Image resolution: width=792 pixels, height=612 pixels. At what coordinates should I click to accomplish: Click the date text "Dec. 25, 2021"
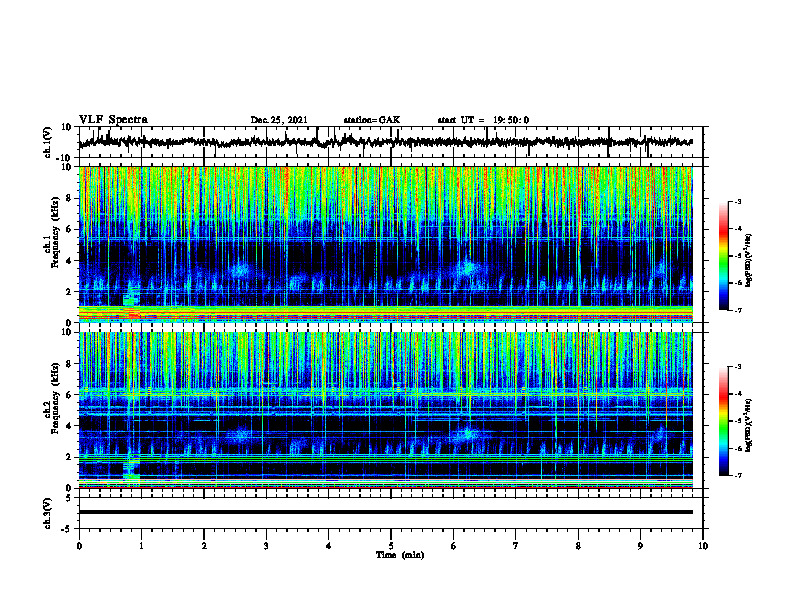point(279,120)
